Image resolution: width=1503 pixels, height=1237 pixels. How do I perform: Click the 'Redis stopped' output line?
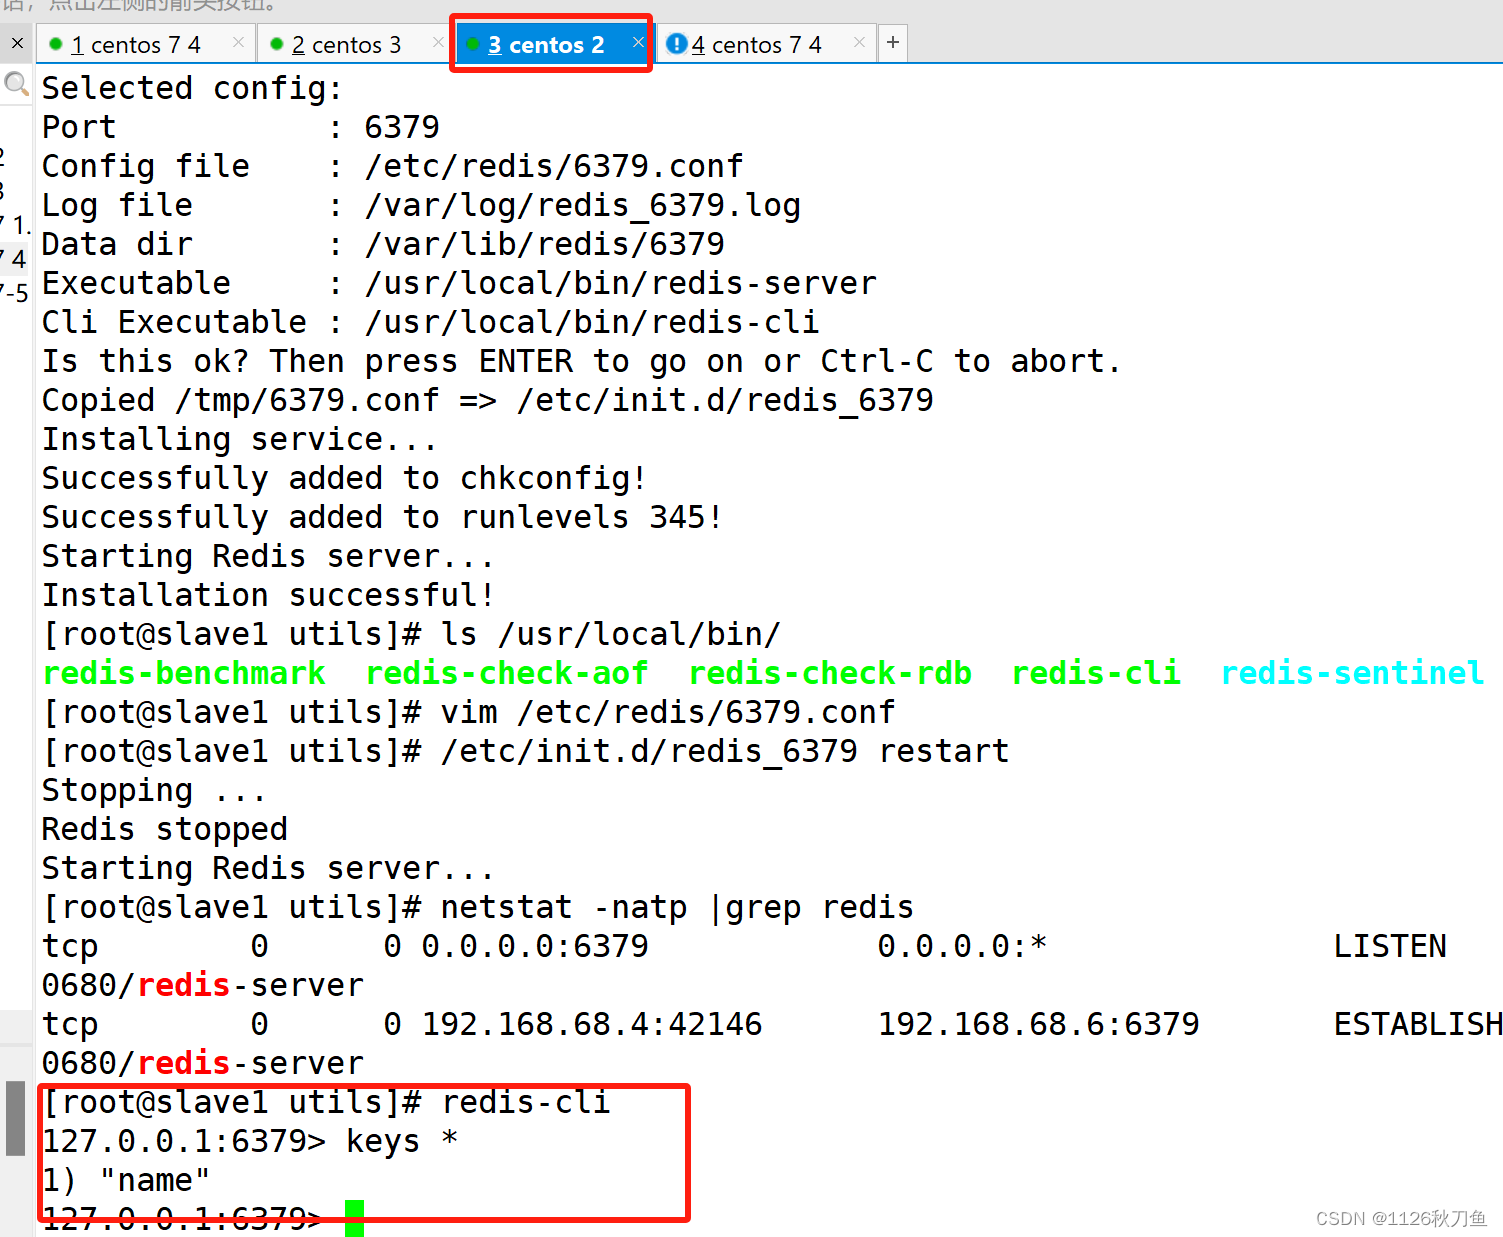pos(165,829)
